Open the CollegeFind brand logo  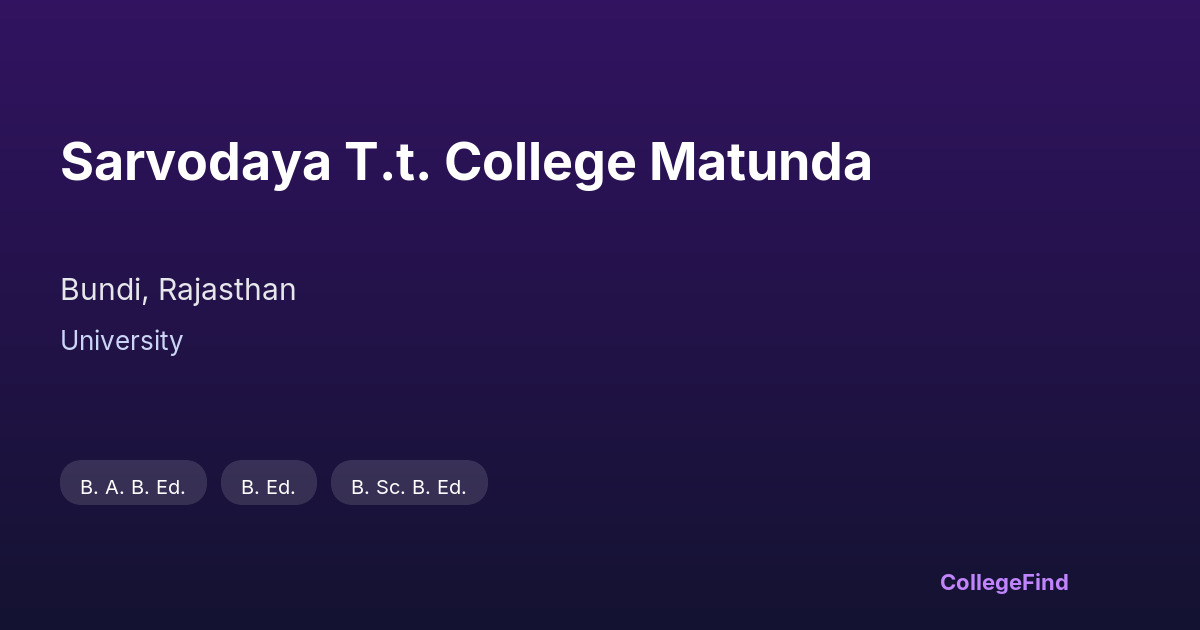tap(1003, 582)
